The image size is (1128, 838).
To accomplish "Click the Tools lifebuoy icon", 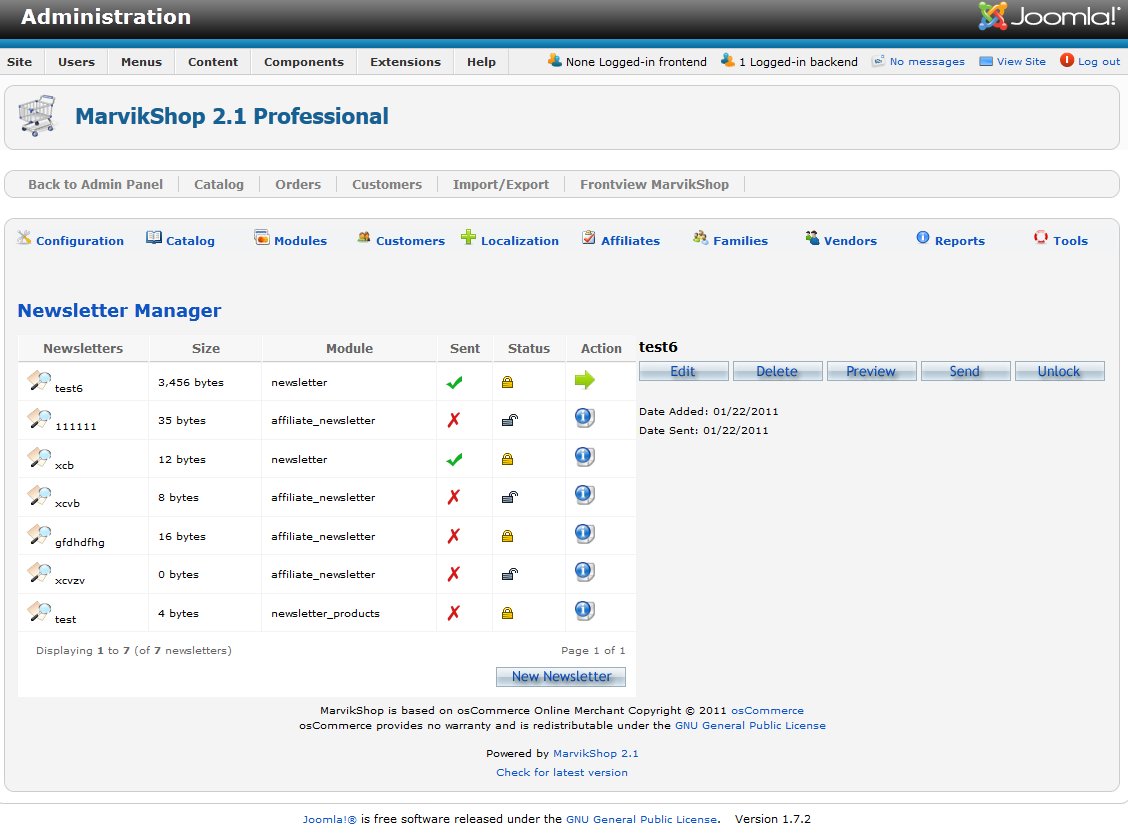I will click(x=1040, y=237).
